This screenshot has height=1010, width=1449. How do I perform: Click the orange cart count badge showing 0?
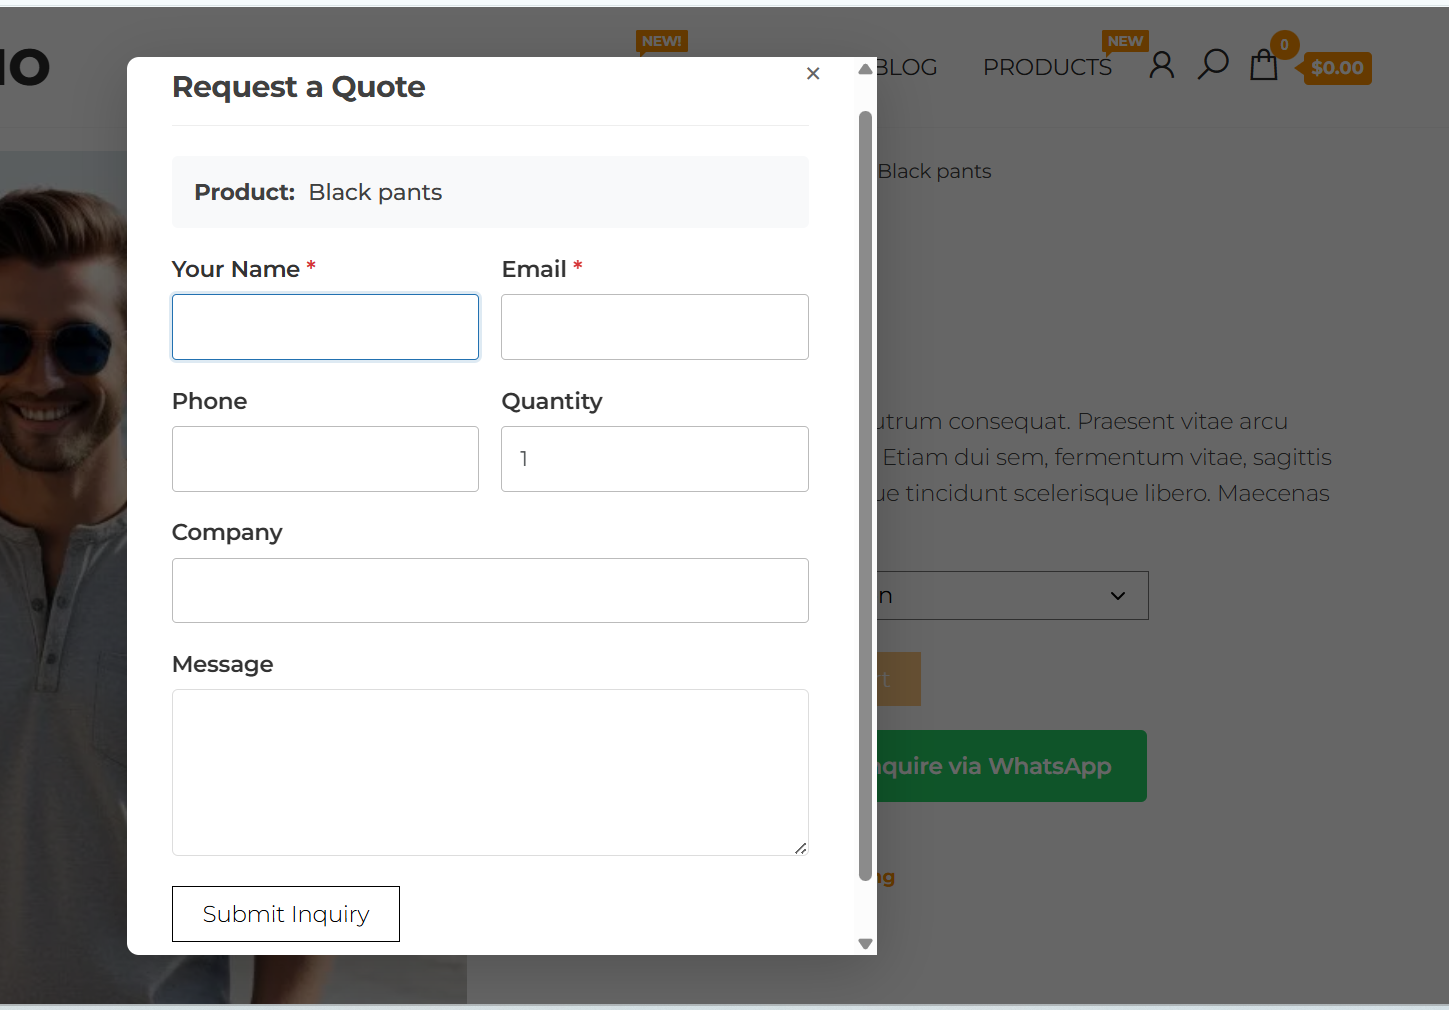[1284, 44]
